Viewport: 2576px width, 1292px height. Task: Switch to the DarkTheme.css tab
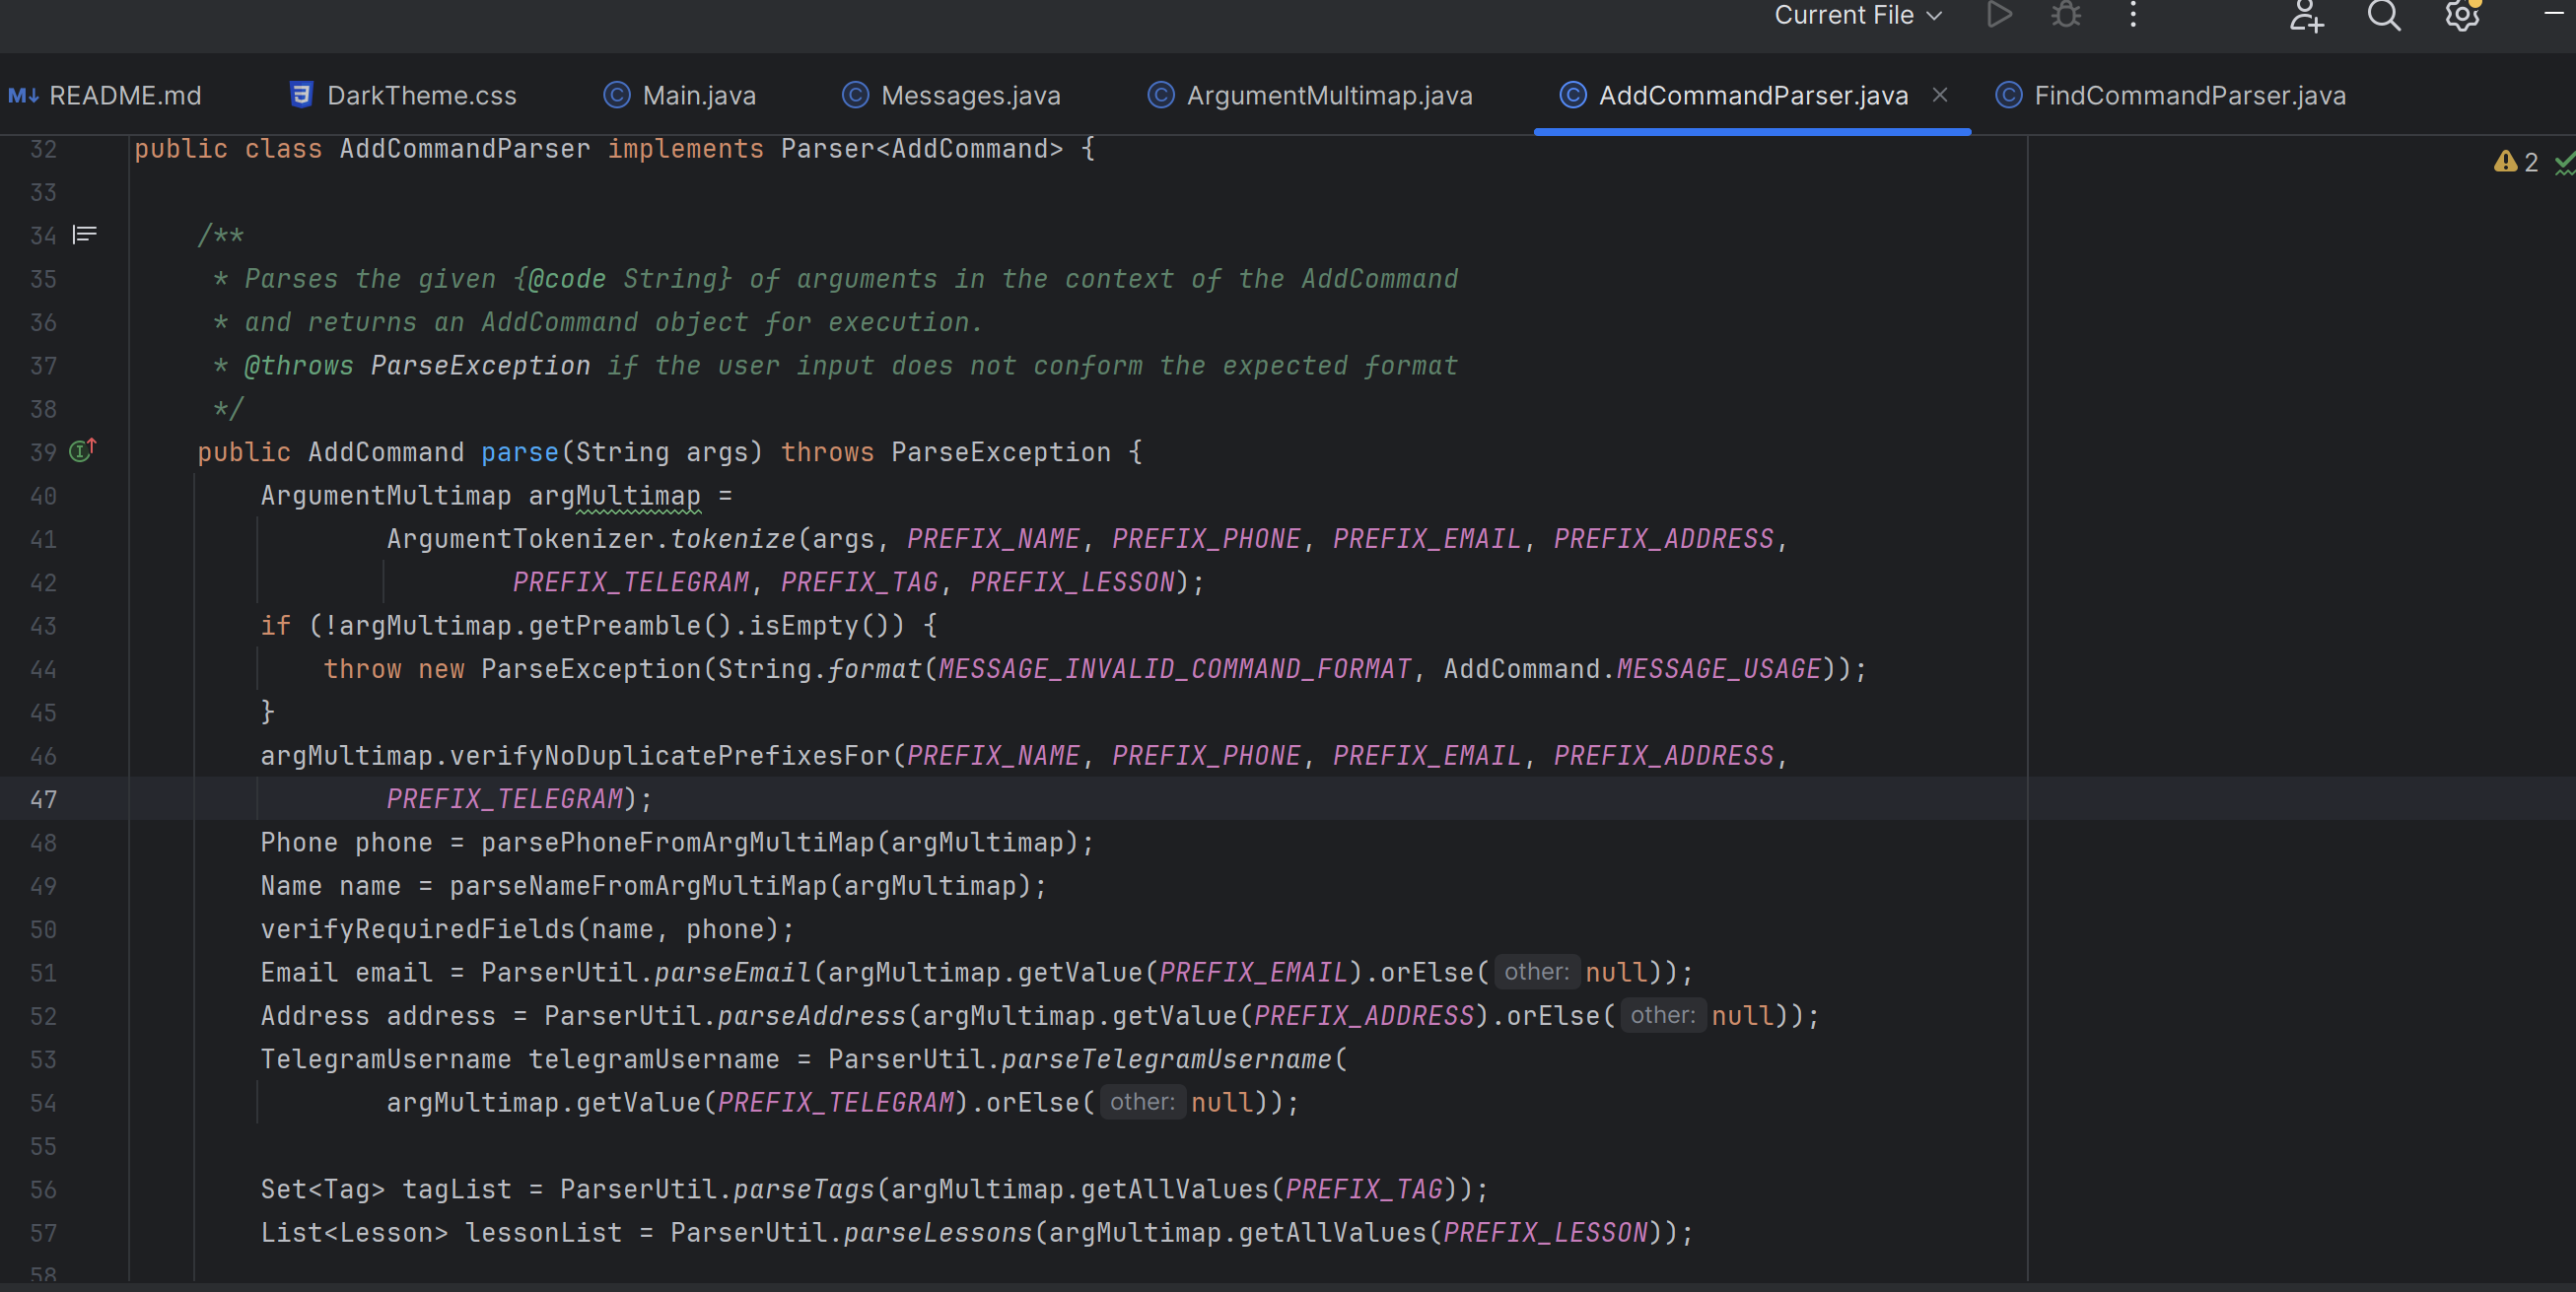click(x=402, y=95)
